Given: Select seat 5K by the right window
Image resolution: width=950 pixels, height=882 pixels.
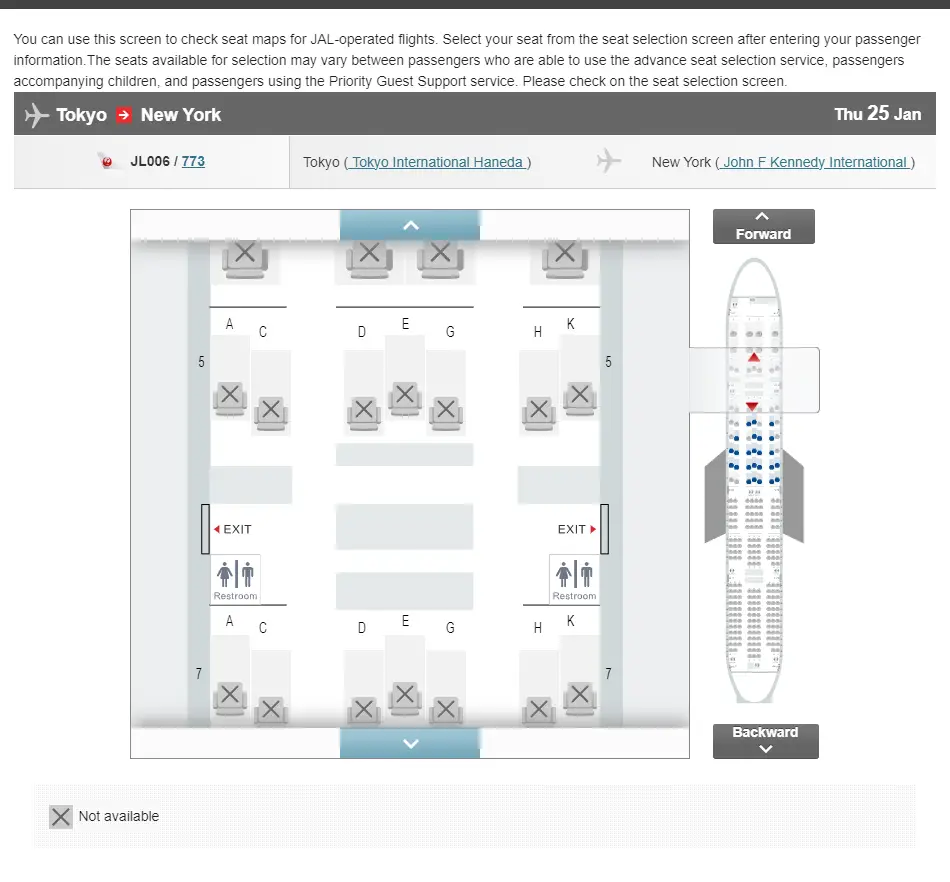Looking at the screenshot, I should (579, 396).
